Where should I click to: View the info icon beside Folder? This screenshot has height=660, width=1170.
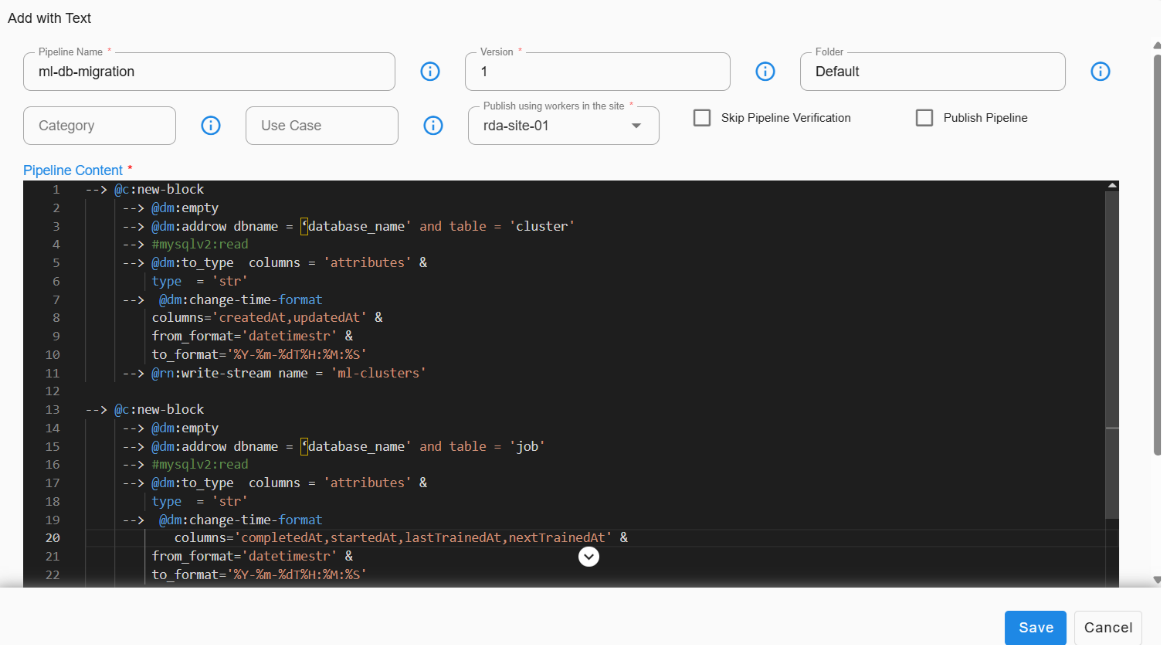tap(1100, 71)
